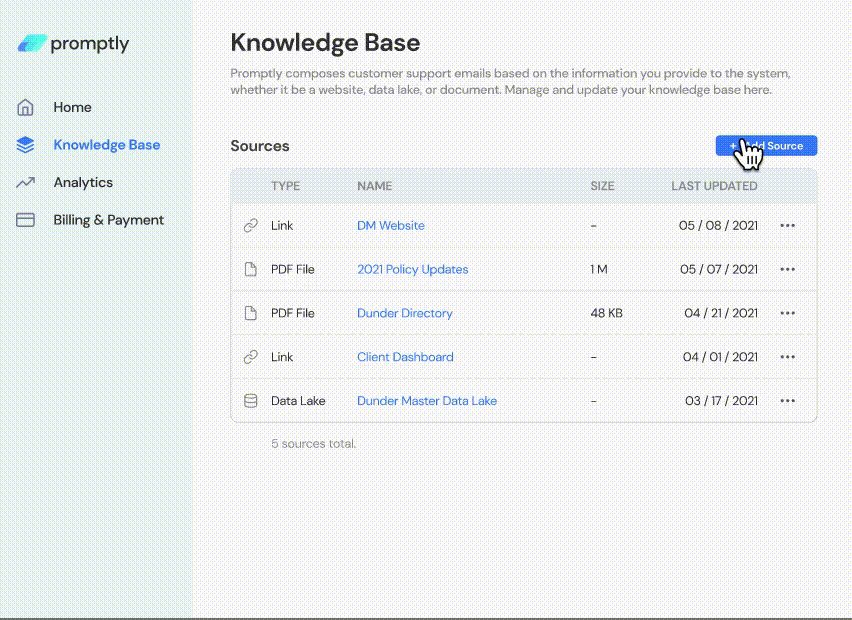Screen dimensions: 852x620
Task: Click the Promptly logo icon
Action: (x=32, y=43)
